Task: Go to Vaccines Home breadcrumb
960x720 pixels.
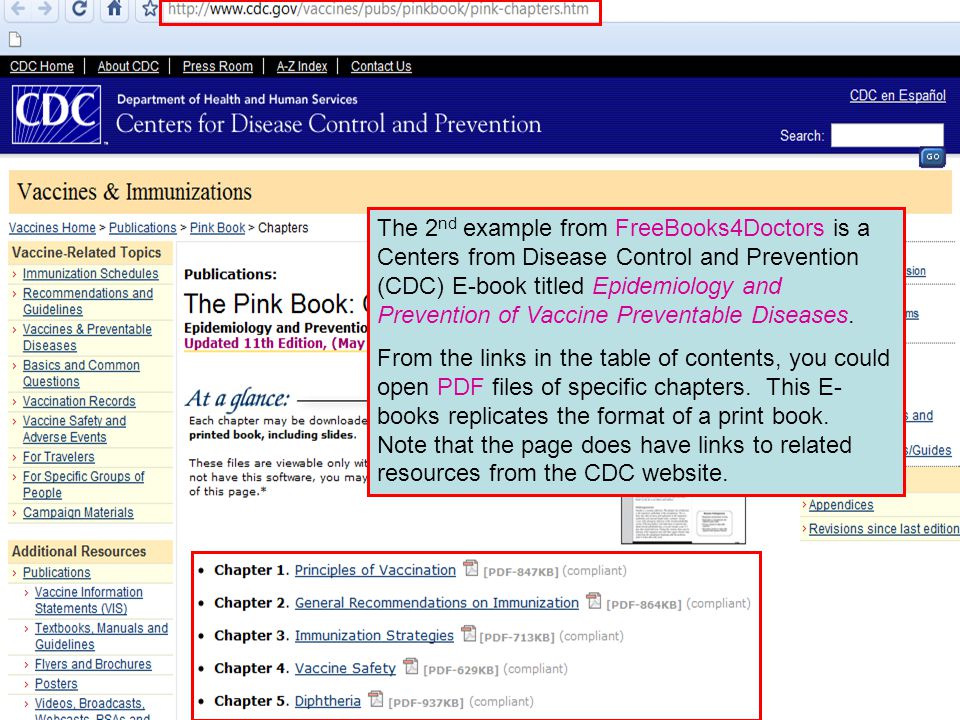Action: click(x=52, y=228)
